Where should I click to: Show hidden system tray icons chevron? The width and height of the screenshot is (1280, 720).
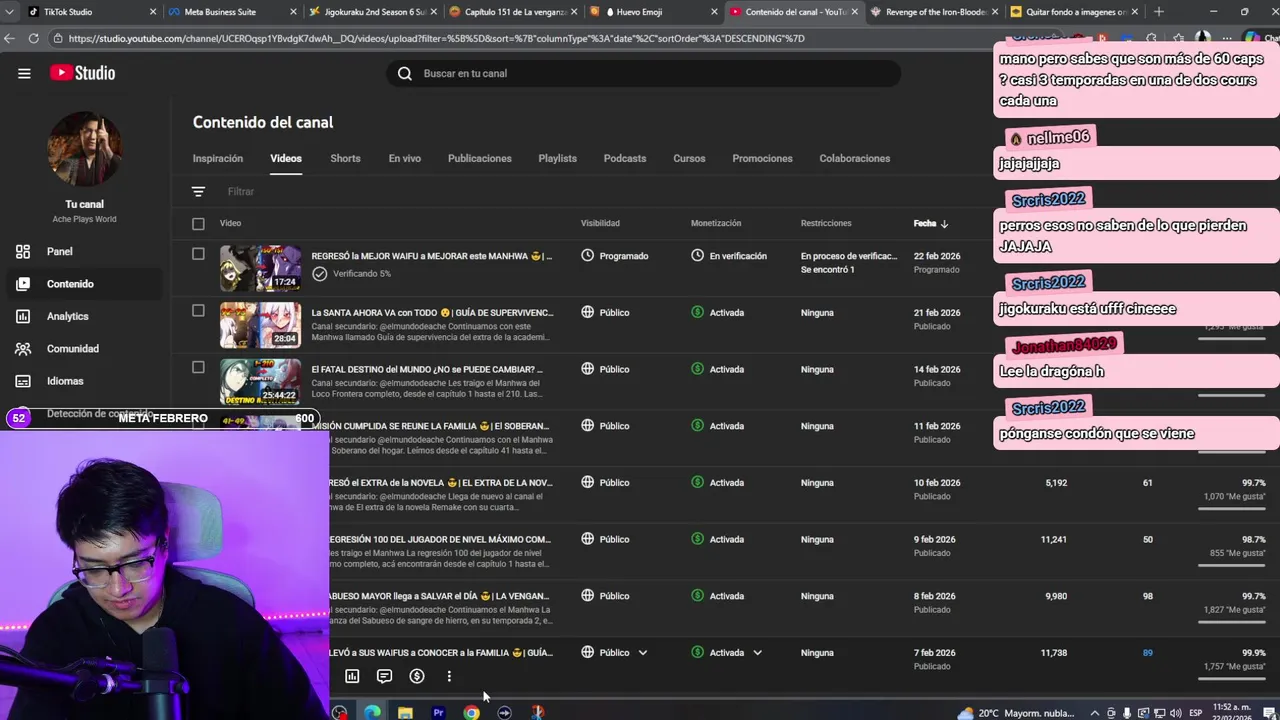[1094, 713]
